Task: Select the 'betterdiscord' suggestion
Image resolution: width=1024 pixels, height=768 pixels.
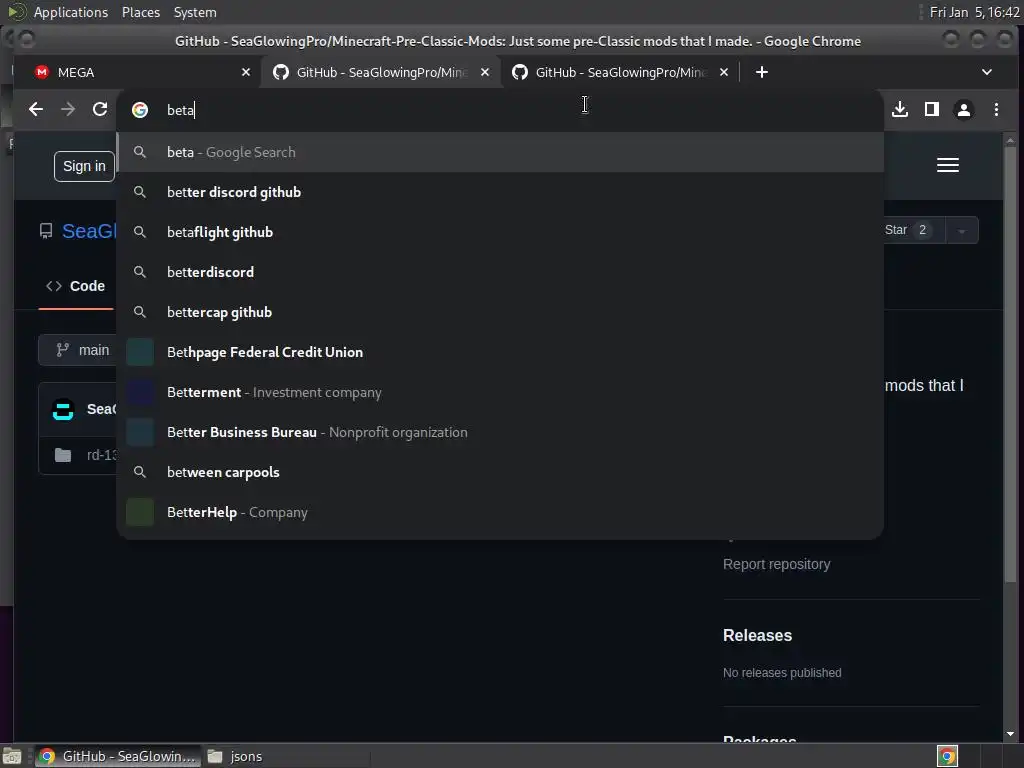Action: point(500,272)
